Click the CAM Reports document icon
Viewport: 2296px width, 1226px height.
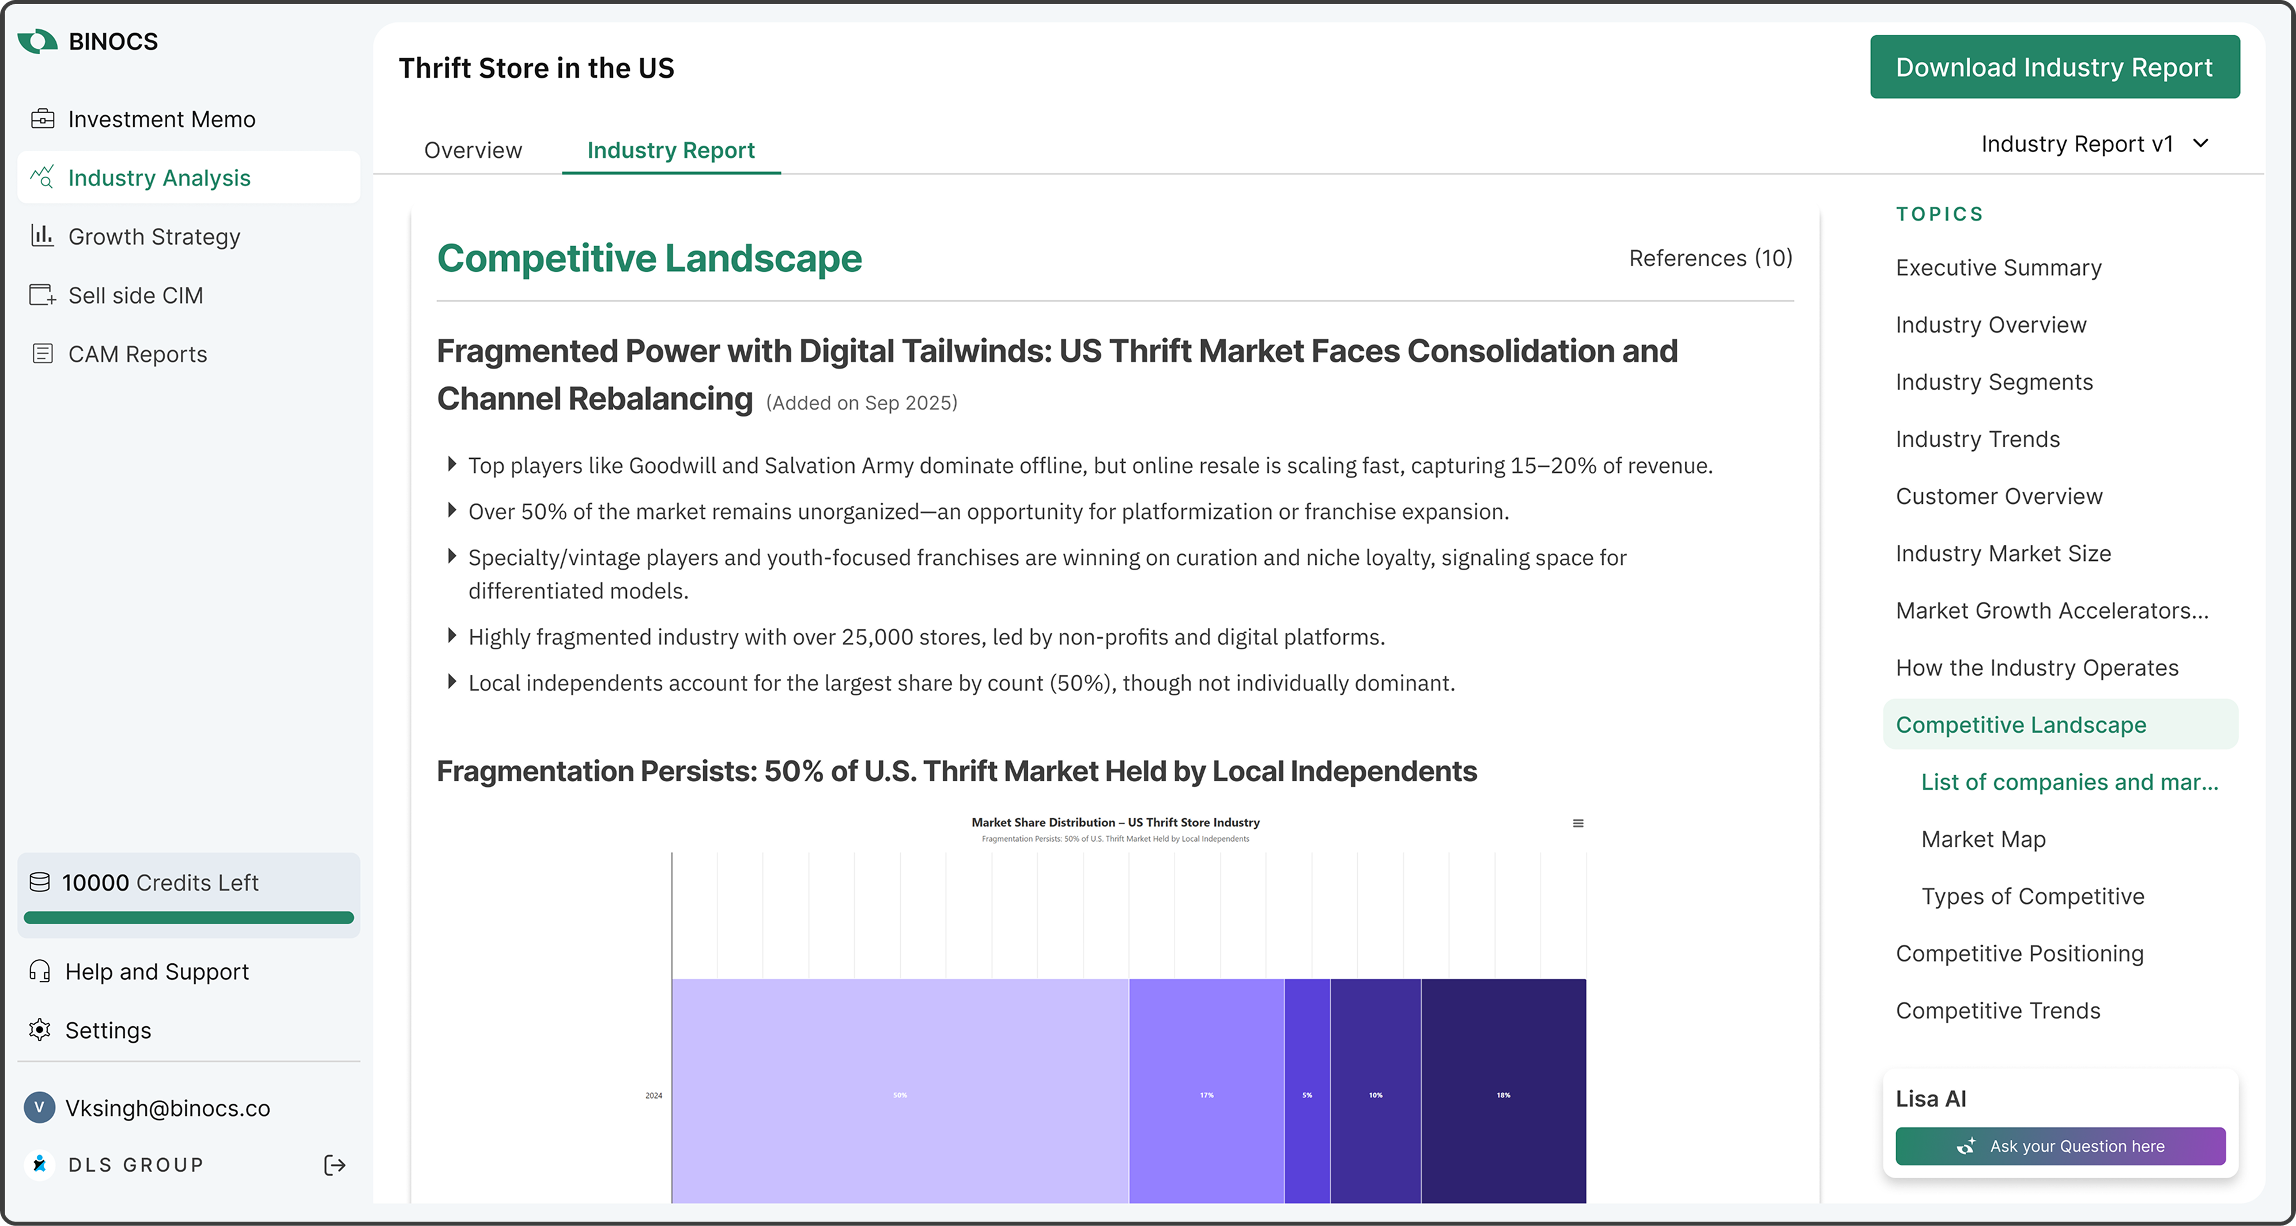pos(42,353)
